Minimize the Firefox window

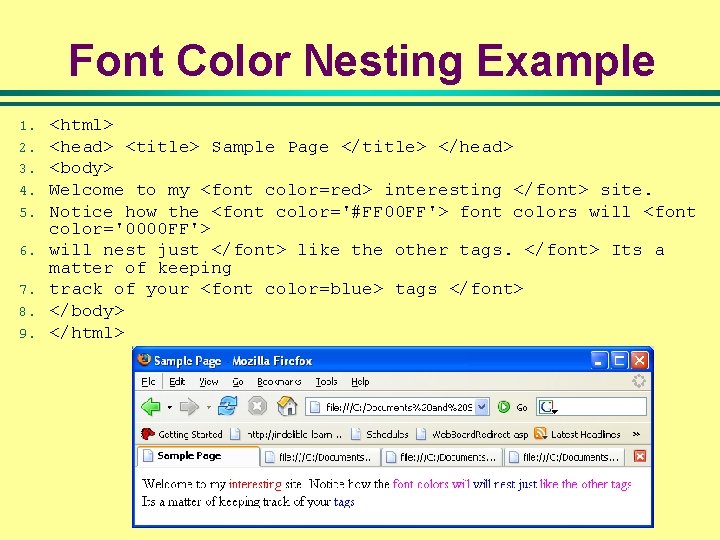coord(598,361)
